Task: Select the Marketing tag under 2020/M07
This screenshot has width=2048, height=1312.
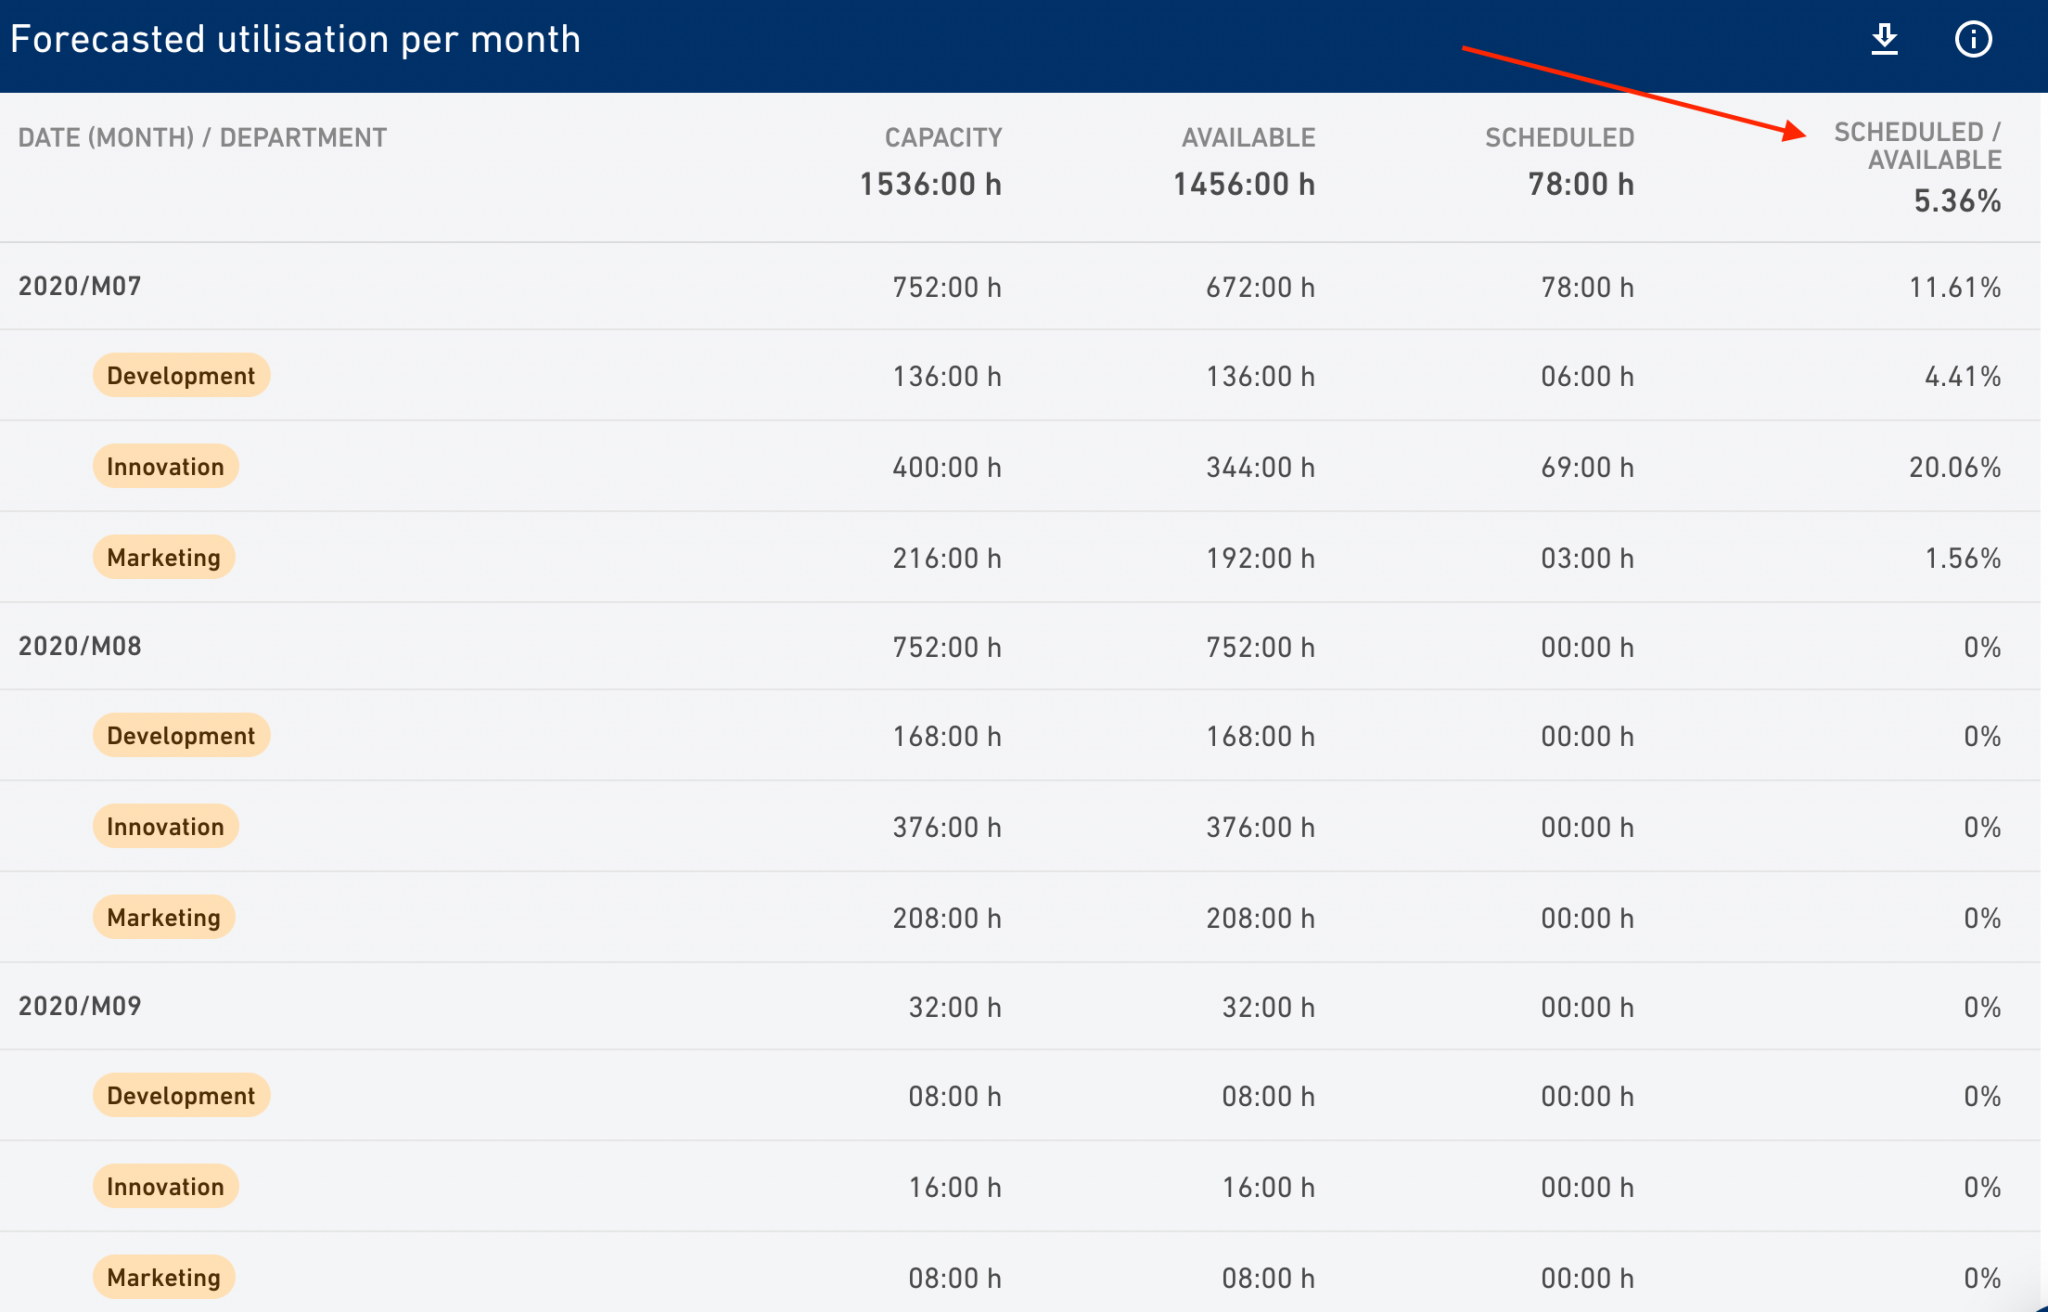Action: point(164,557)
